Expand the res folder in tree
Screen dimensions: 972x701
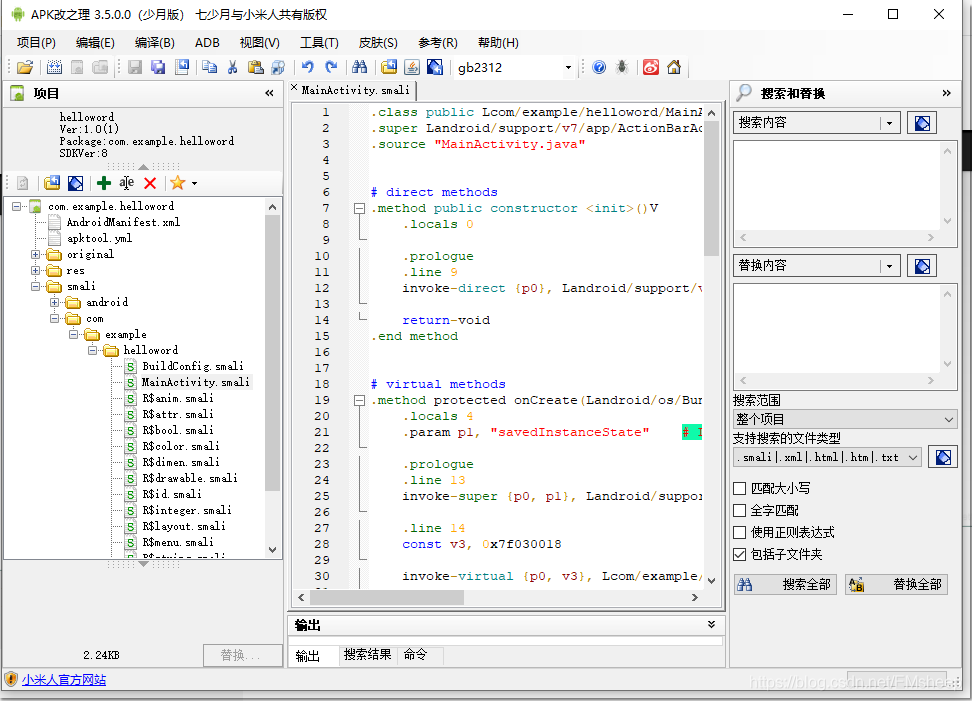(x=36, y=270)
